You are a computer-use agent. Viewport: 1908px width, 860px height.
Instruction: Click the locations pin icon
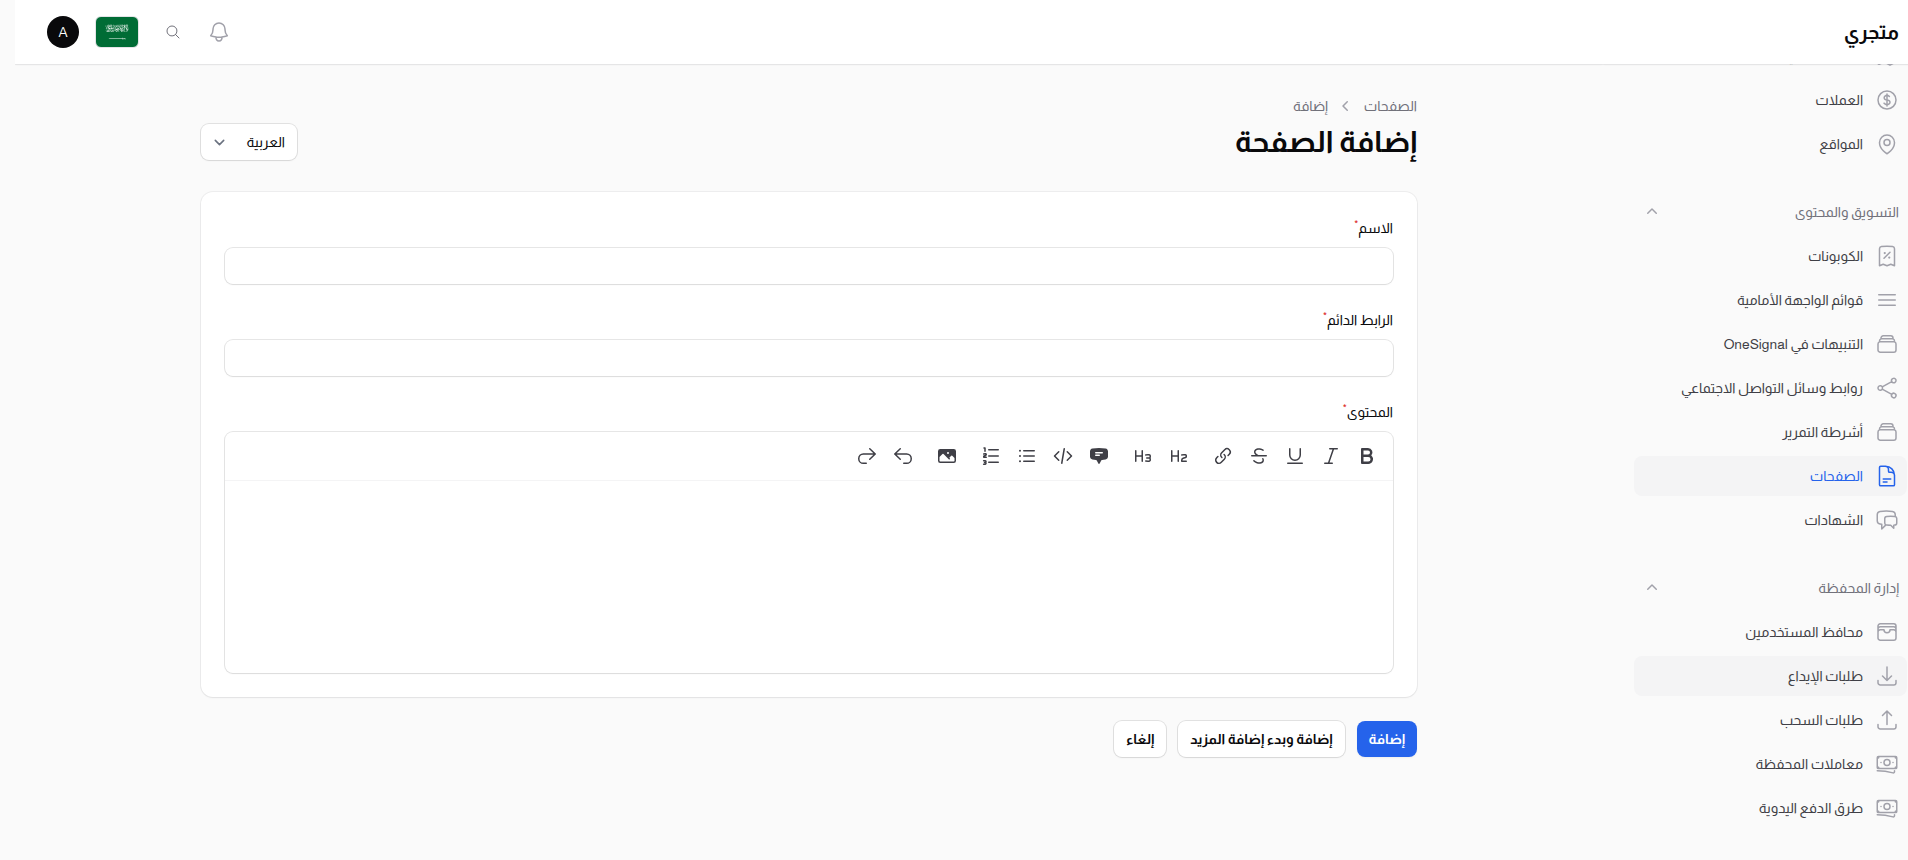coord(1887,144)
